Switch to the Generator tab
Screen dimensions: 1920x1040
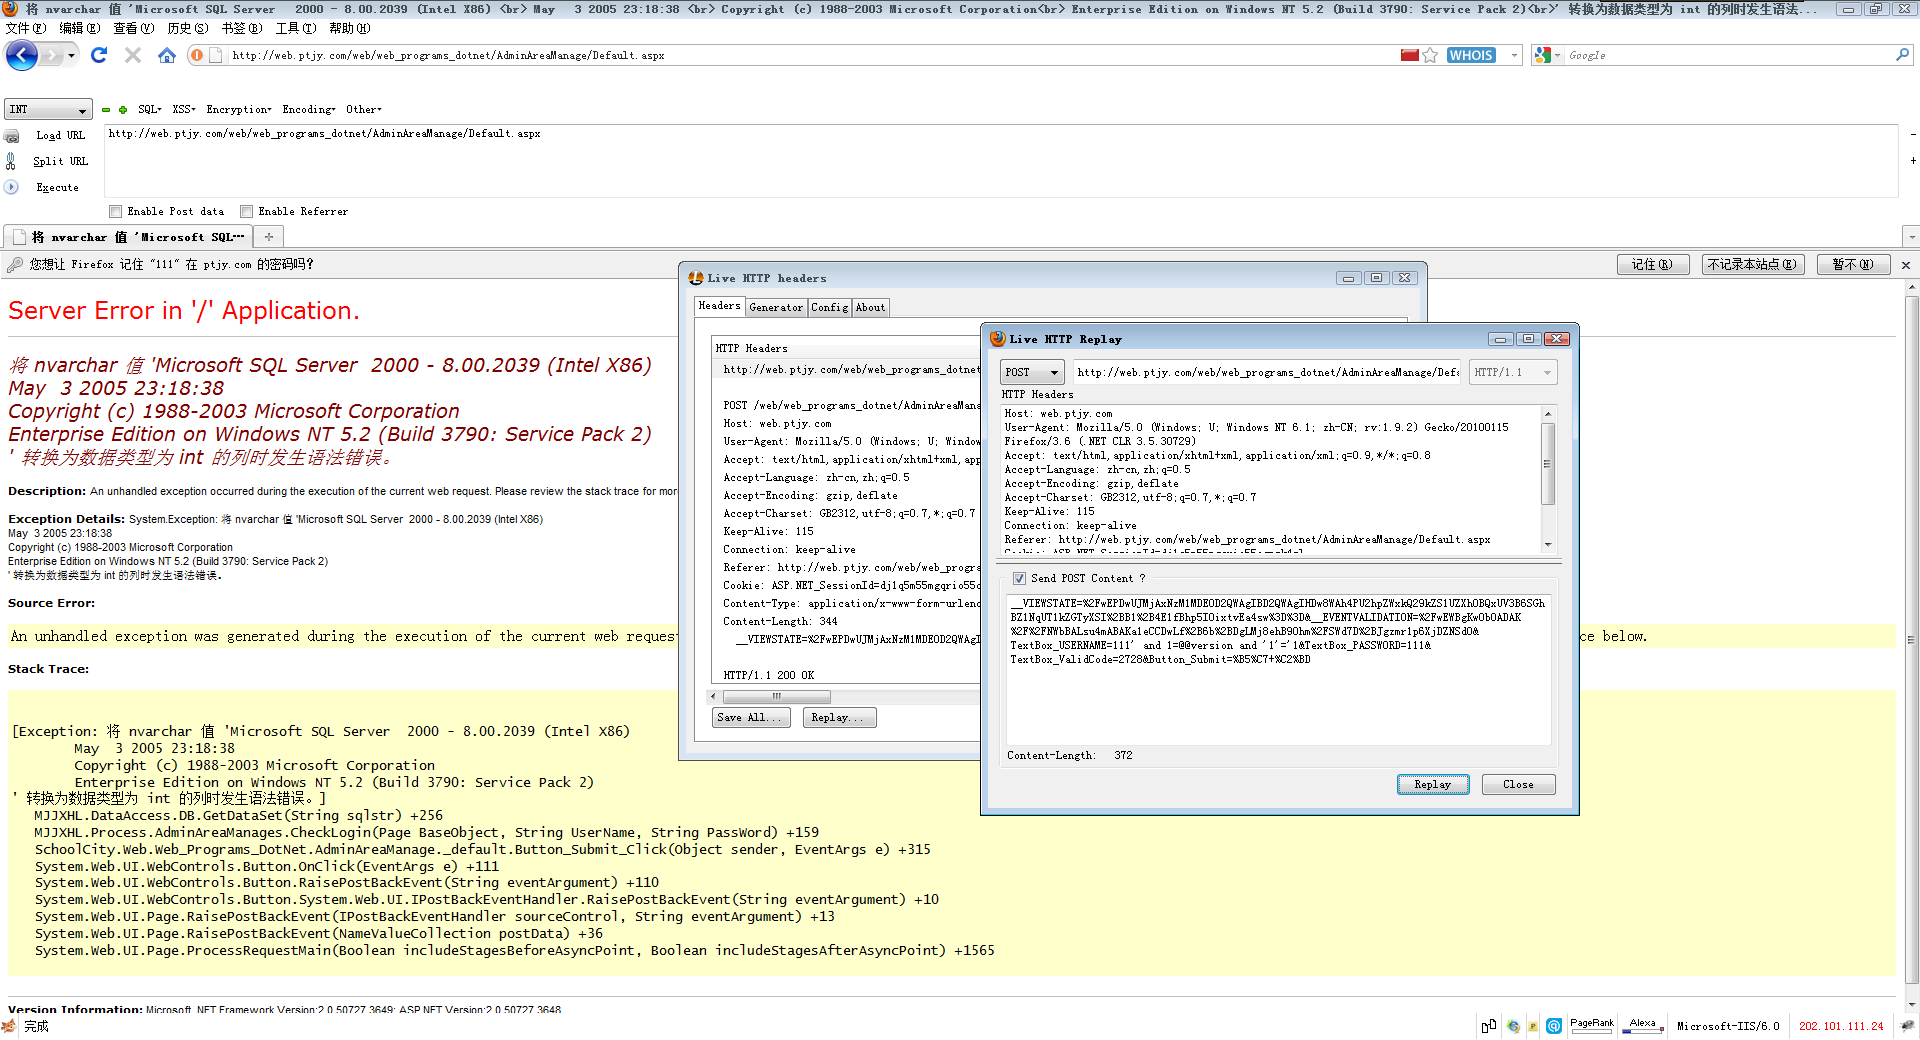776,307
